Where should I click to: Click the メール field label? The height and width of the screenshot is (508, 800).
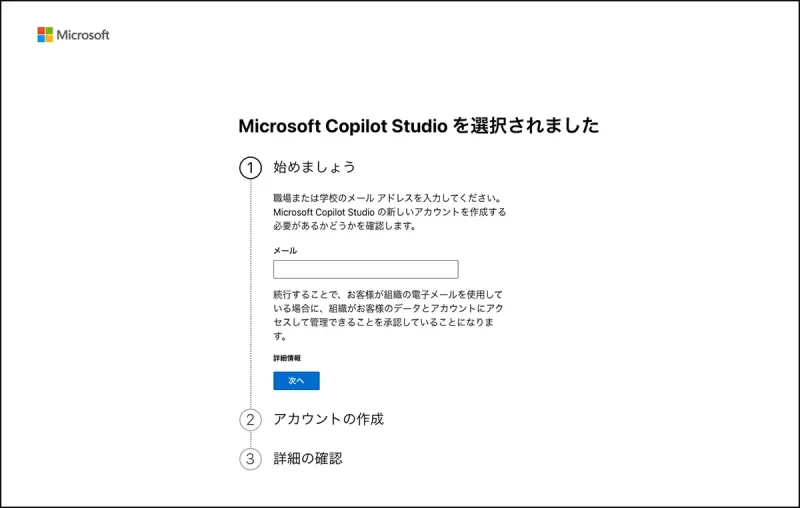(x=285, y=250)
